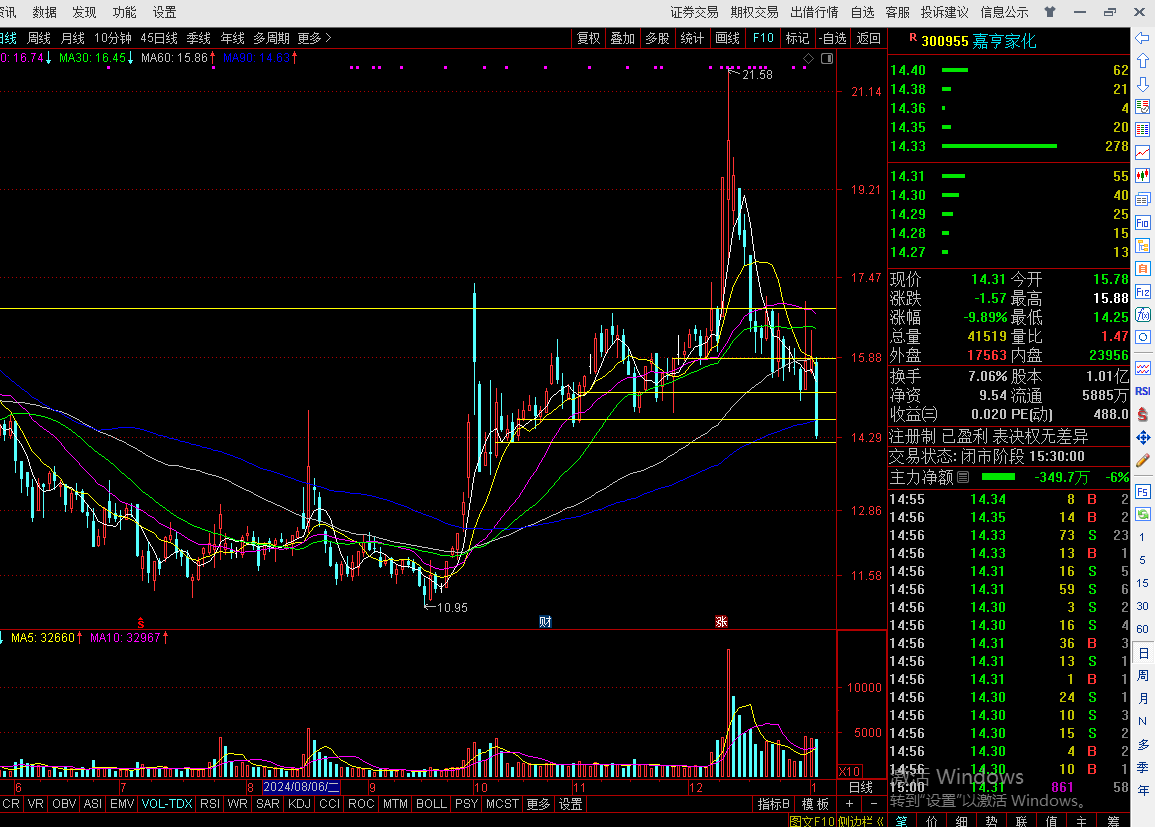The image size is (1155, 827).
Task: Select the candlestick chart icon in sidebar
Action: click(1143, 175)
